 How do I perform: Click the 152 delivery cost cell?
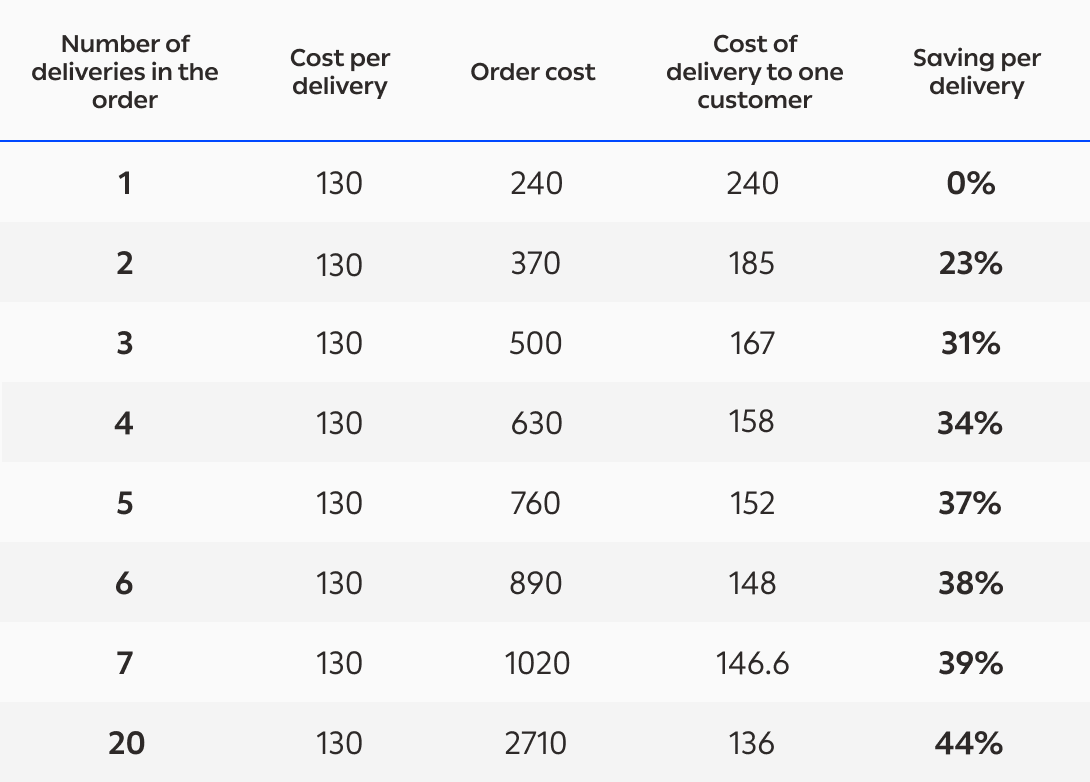coord(752,503)
